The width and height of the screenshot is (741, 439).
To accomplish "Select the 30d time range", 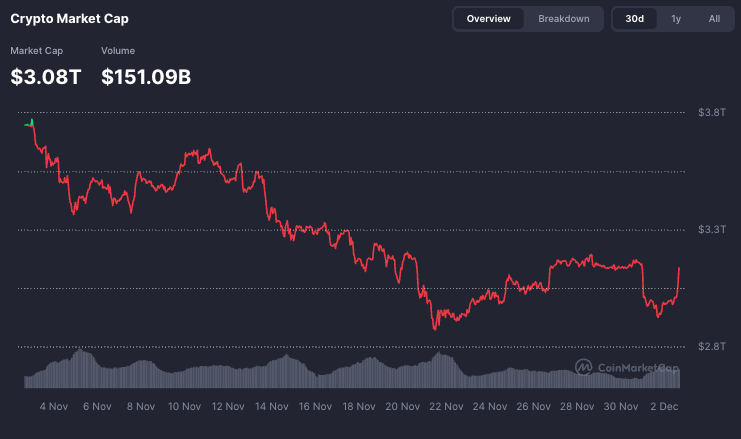I will (x=634, y=19).
